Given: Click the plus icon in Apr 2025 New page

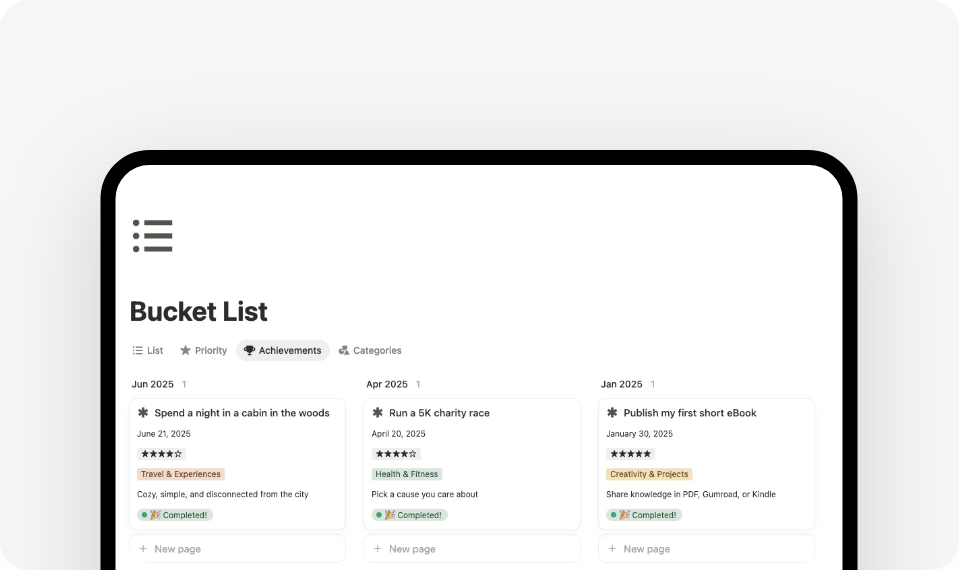Looking at the screenshot, I should [x=377, y=549].
